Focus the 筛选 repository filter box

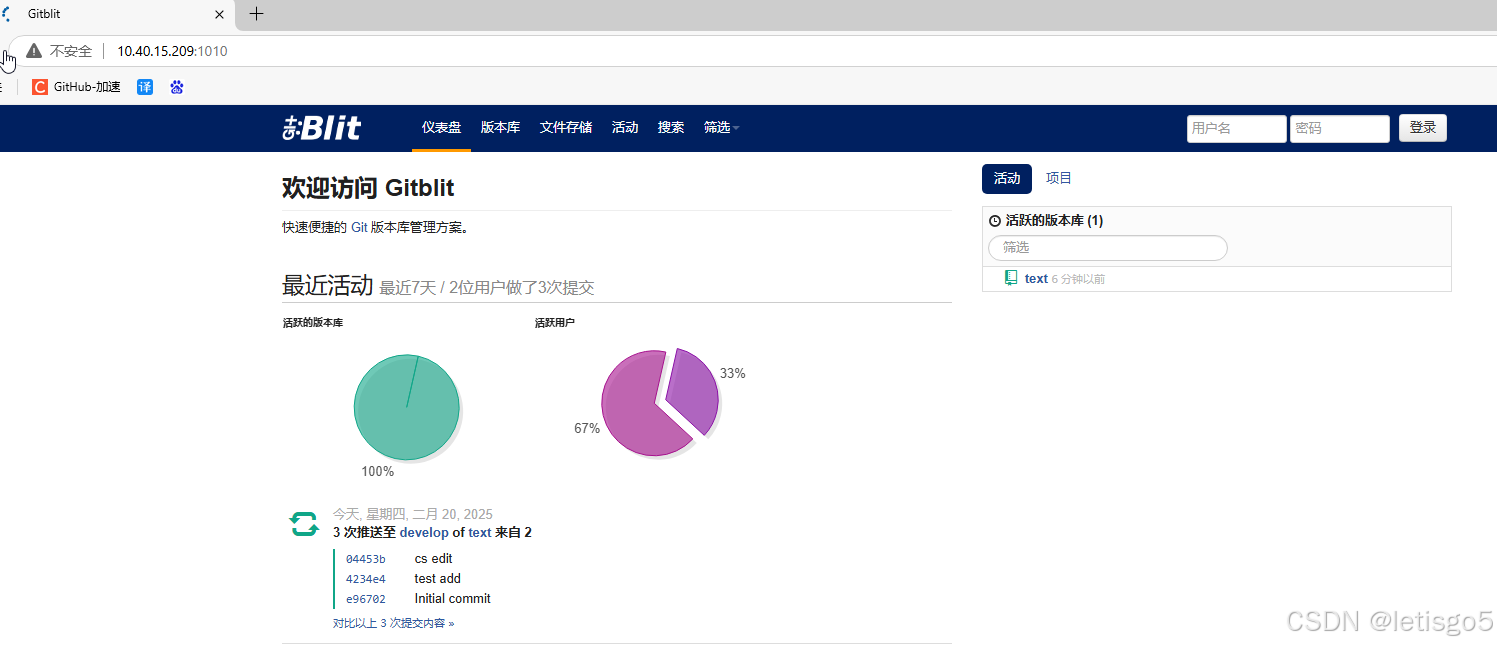[1108, 247]
